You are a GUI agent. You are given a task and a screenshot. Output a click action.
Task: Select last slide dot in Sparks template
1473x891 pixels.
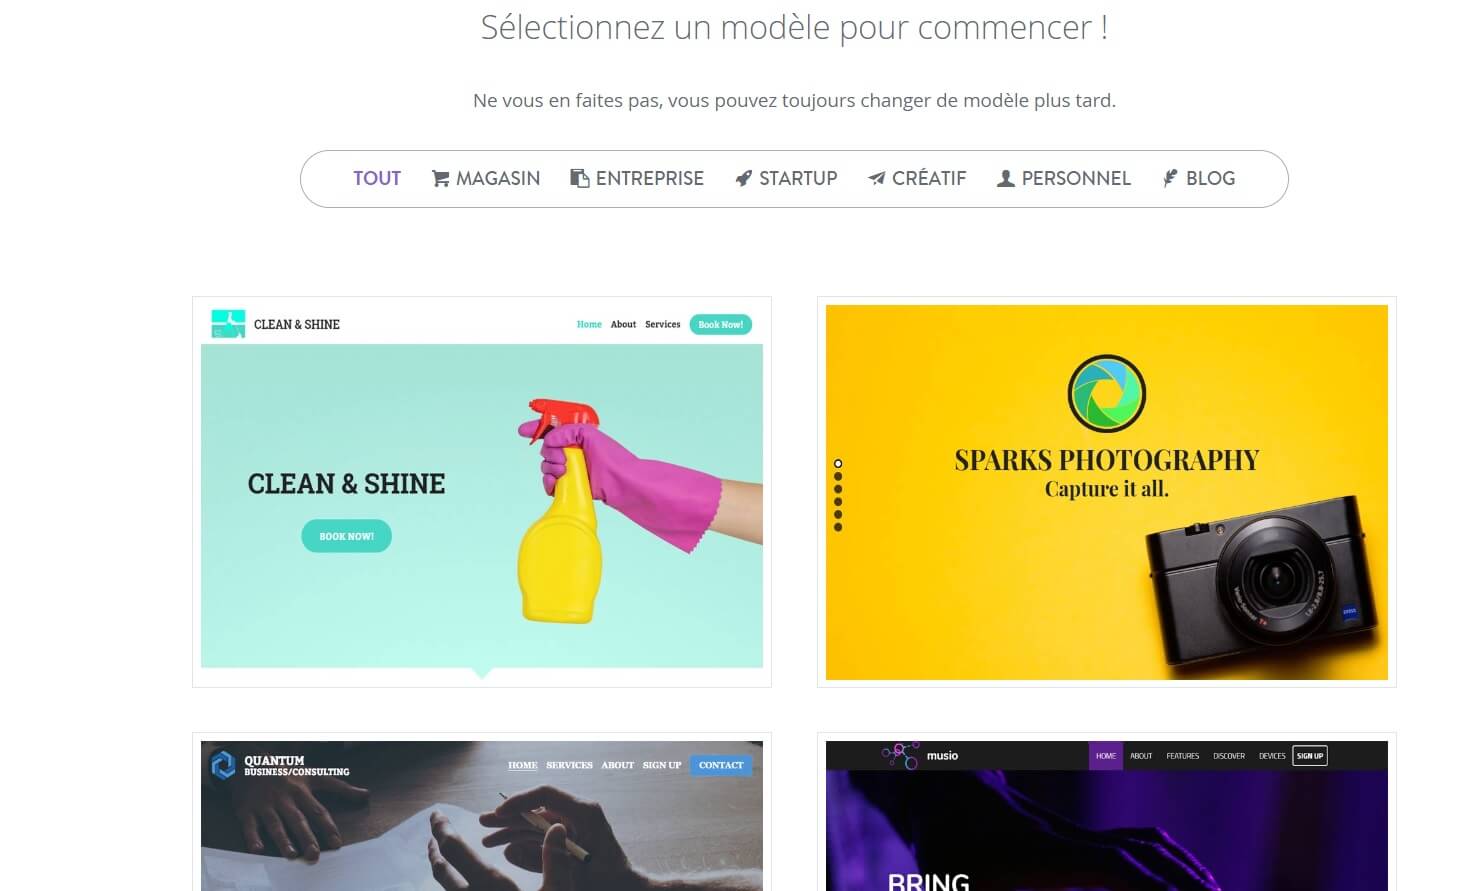coord(838,527)
